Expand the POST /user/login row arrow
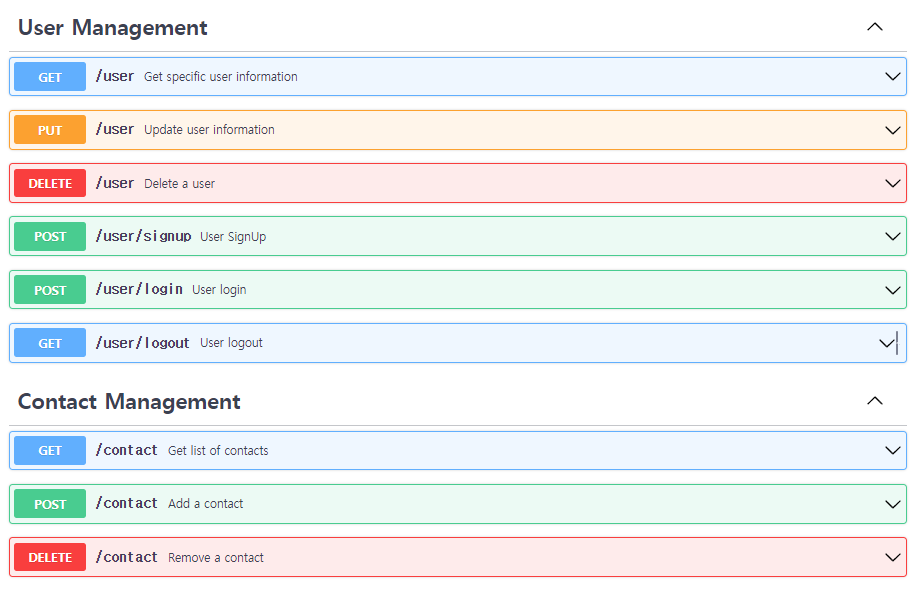 (892, 290)
